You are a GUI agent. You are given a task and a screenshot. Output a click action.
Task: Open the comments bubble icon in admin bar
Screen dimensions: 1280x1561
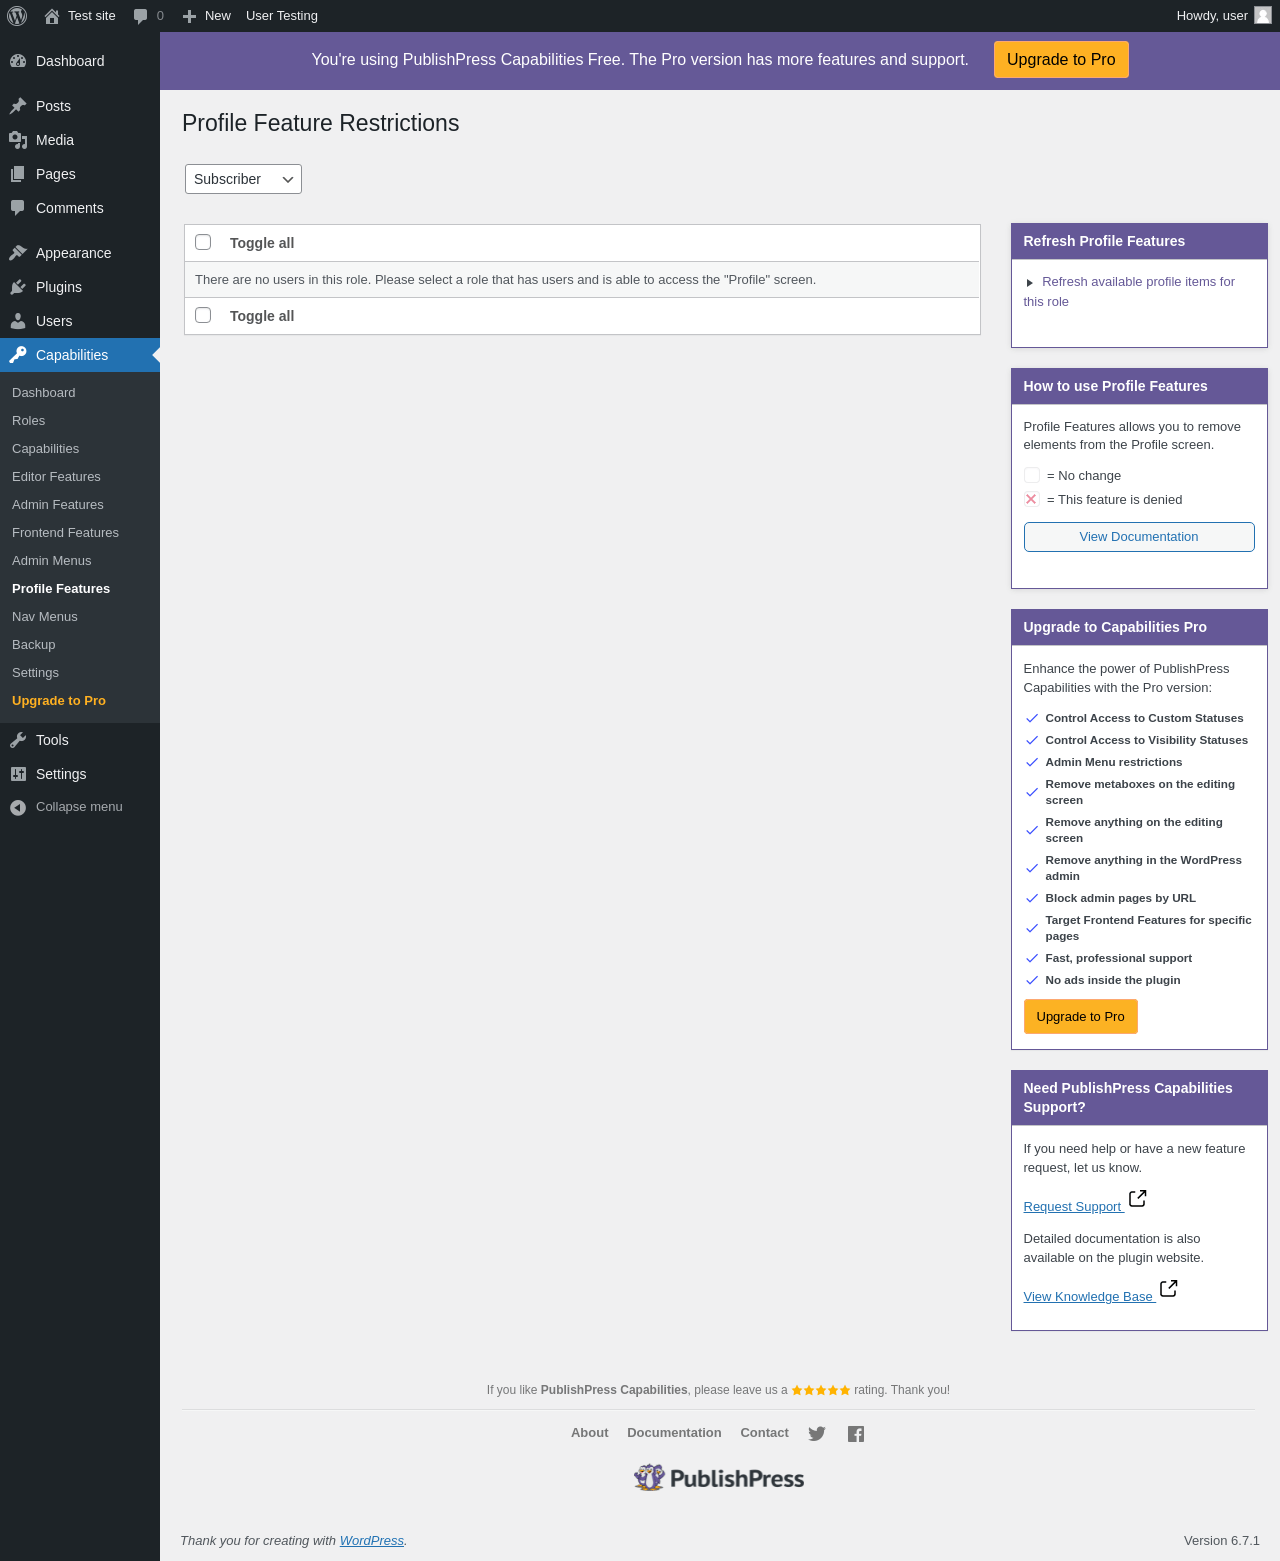140,16
